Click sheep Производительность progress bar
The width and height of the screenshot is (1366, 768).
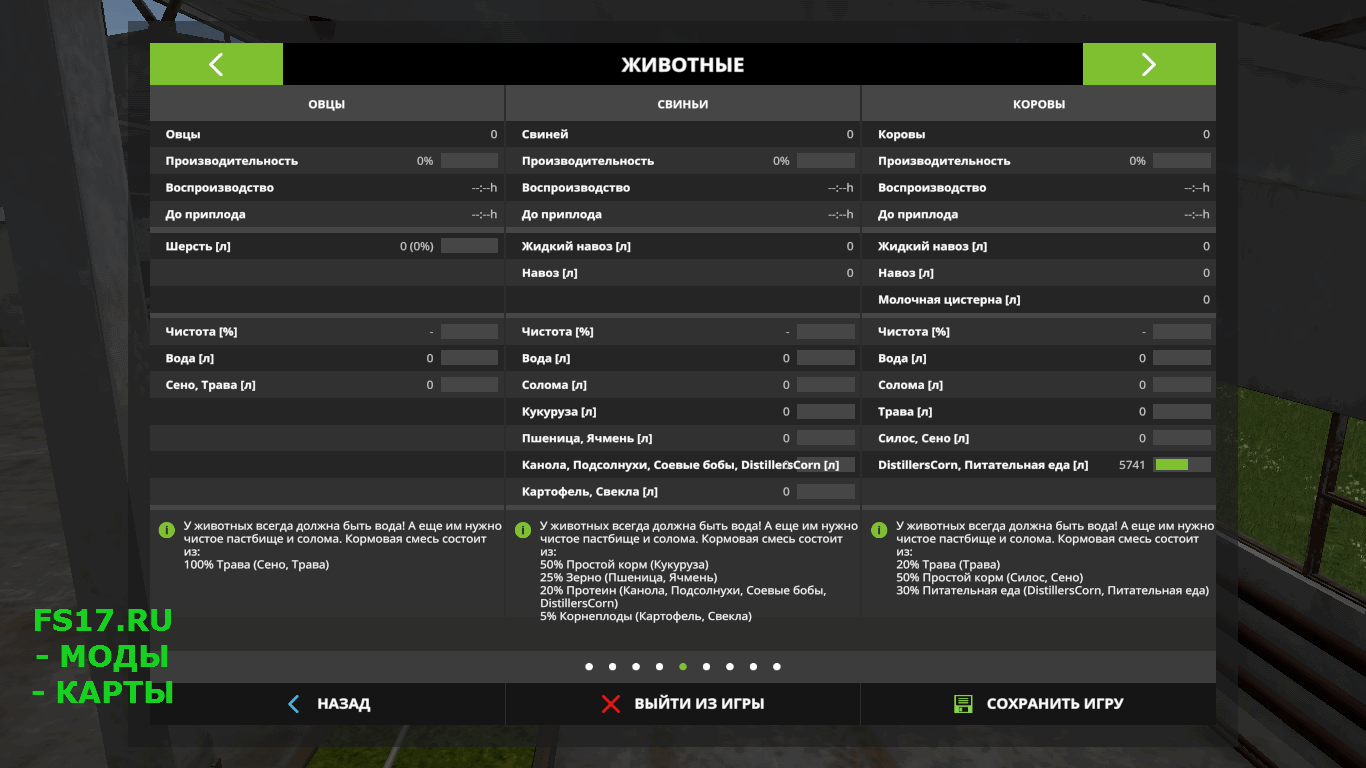(469, 161)
